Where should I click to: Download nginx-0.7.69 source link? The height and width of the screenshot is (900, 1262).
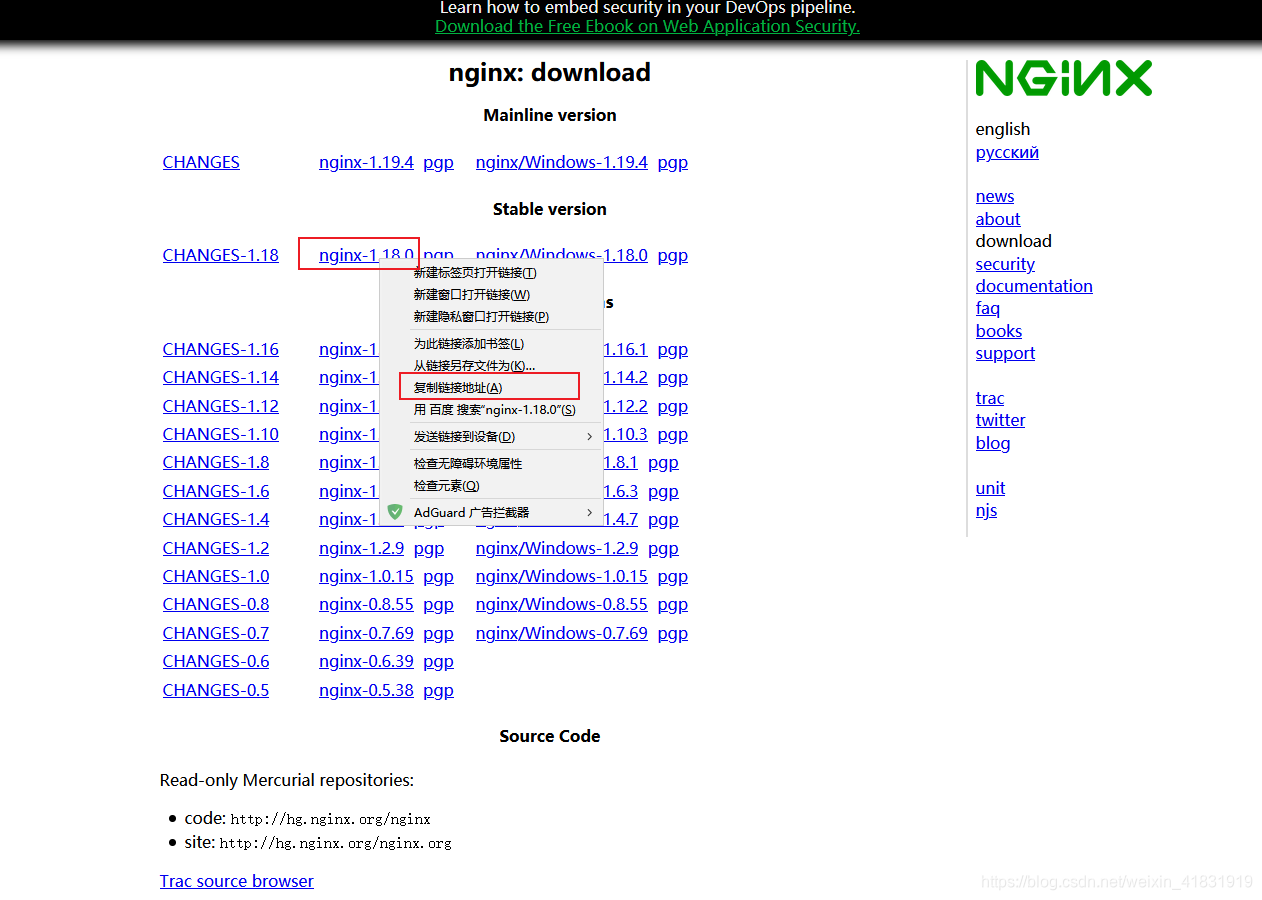(x=366, y=633)
